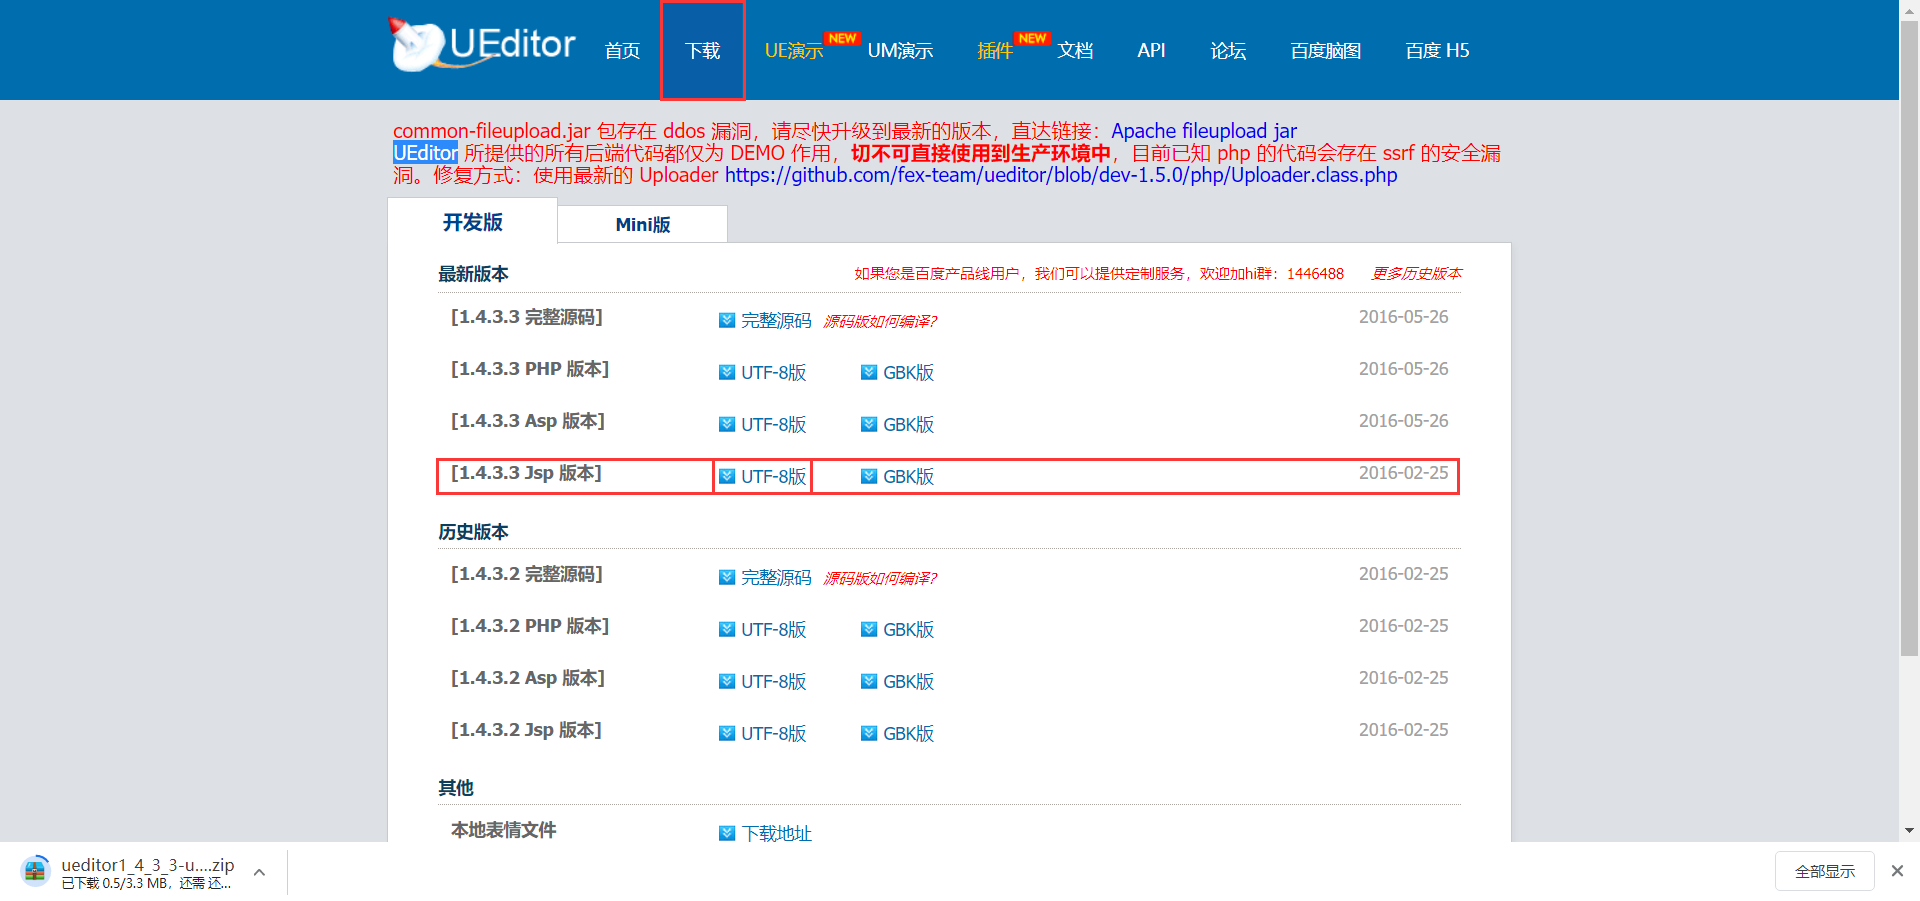
Task: Open the 百度脑图 menu item
Action: point(1325,50)
